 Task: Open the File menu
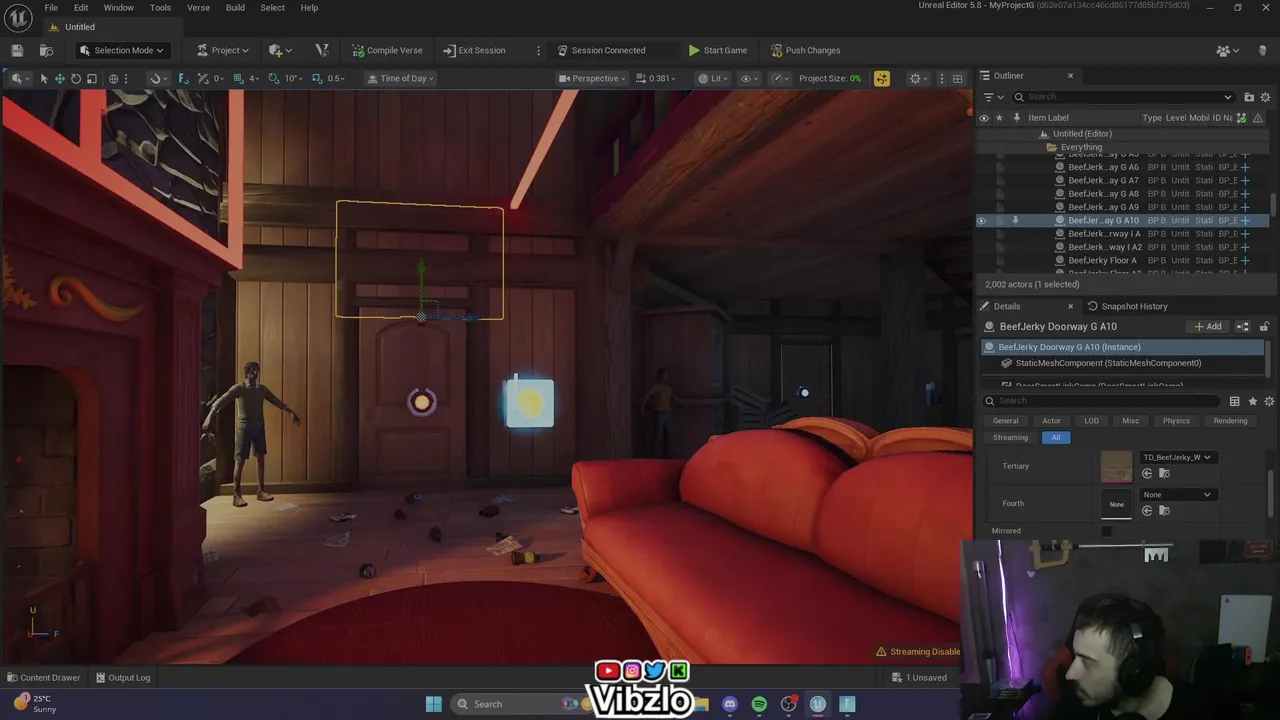click(x=51, y=8)
